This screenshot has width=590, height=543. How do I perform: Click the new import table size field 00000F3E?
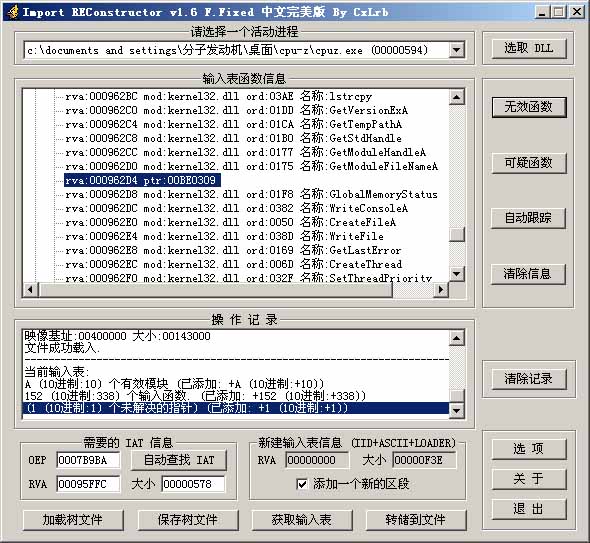pos(424,460)
